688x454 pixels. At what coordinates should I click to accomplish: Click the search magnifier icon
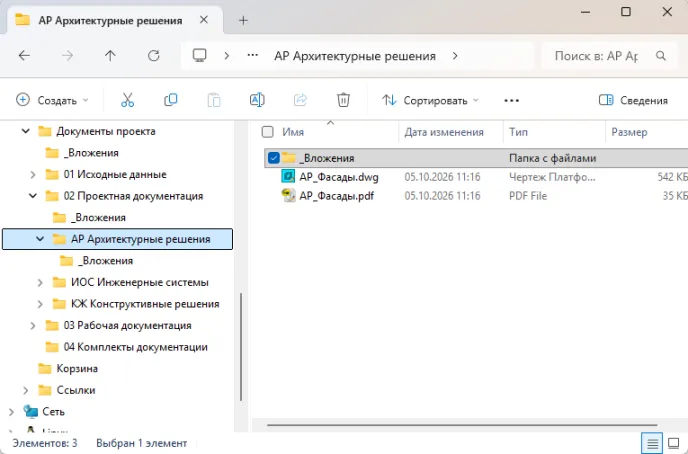coord(661,56)
